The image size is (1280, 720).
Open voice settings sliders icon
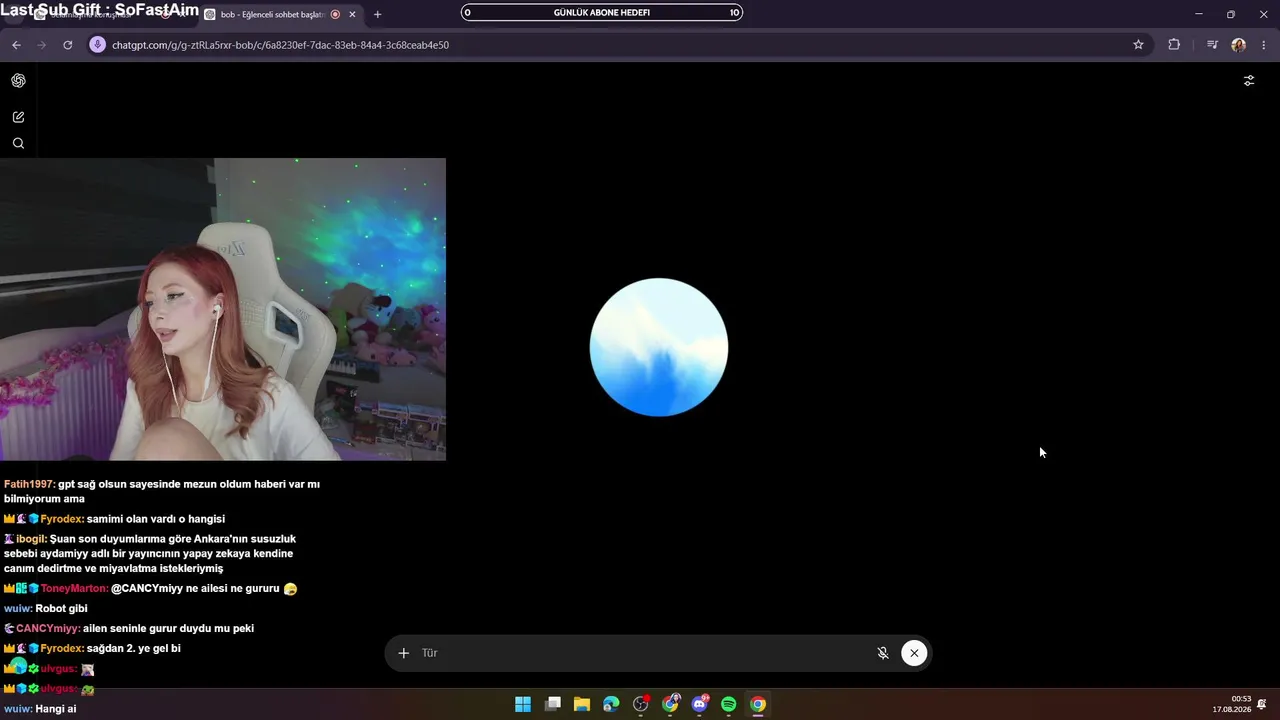coord(1249,81)
